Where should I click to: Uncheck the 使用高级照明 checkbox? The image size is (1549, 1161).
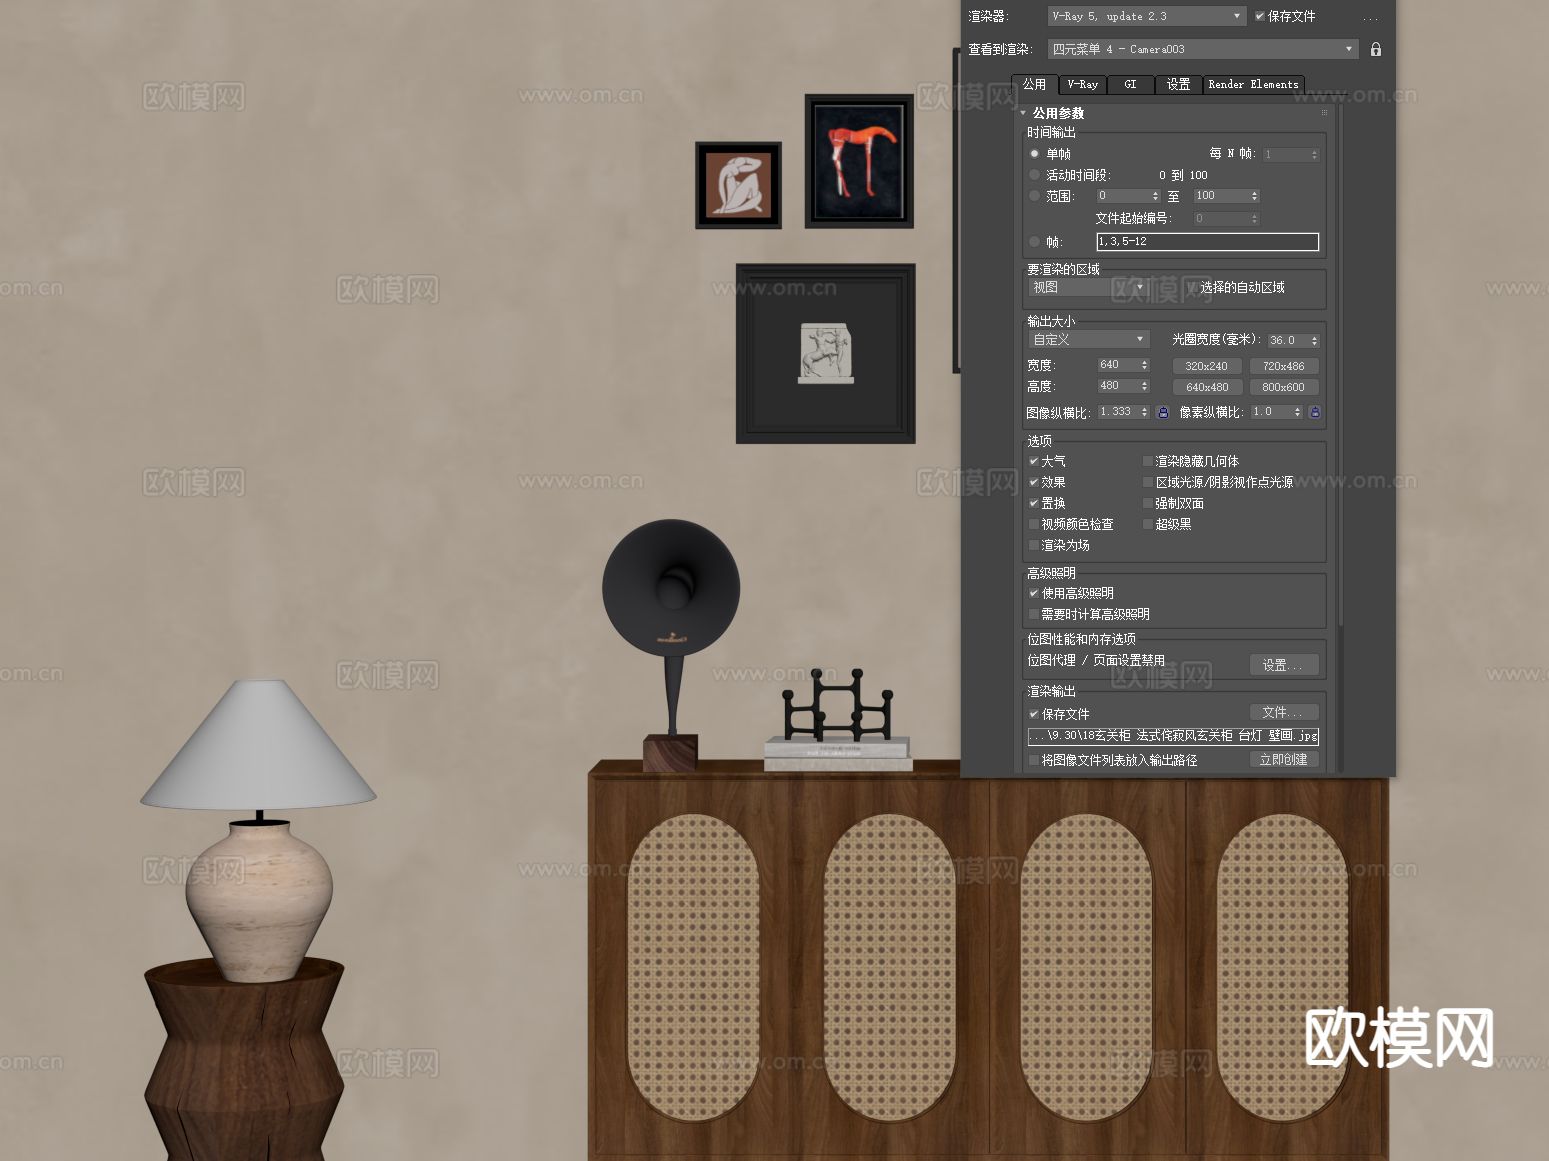(x=1034, y=593)
